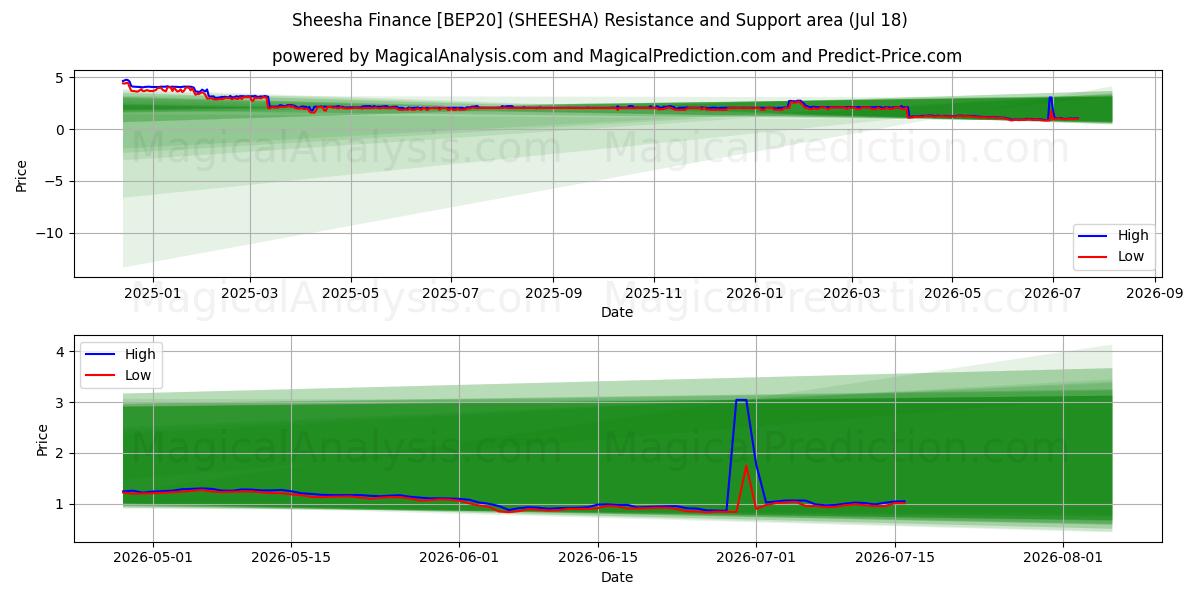
Task: Click the '−5' price tick on the top chart
Action: [55, 181]
